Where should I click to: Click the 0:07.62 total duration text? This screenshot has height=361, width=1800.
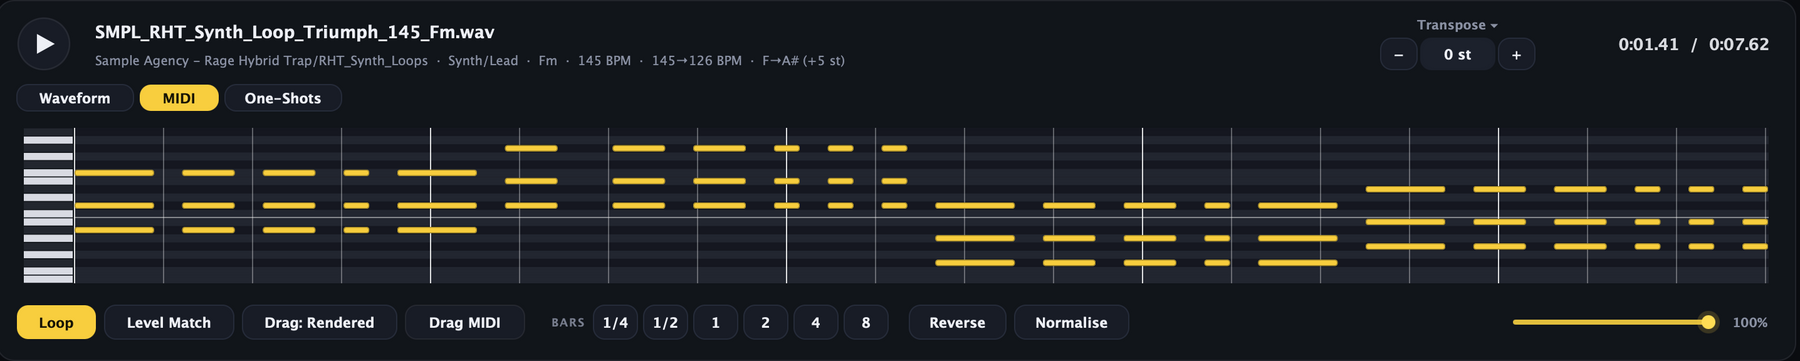1739,44
